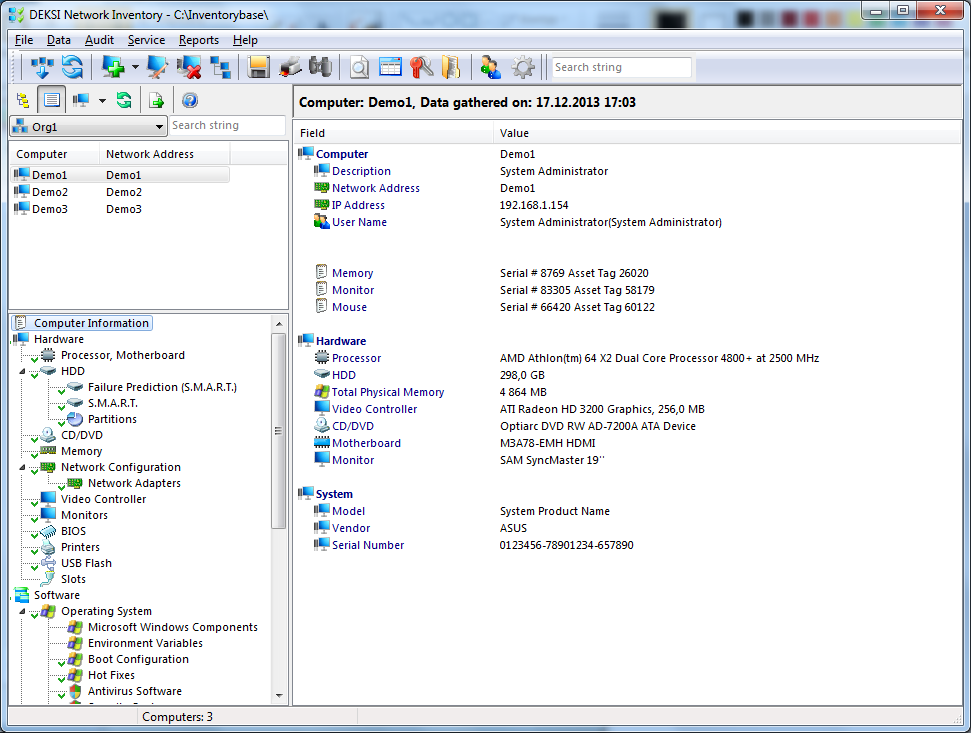Viewport: 971px width, 733px height.
Task: Select USB Flash tree item
Action: [86, 563]
